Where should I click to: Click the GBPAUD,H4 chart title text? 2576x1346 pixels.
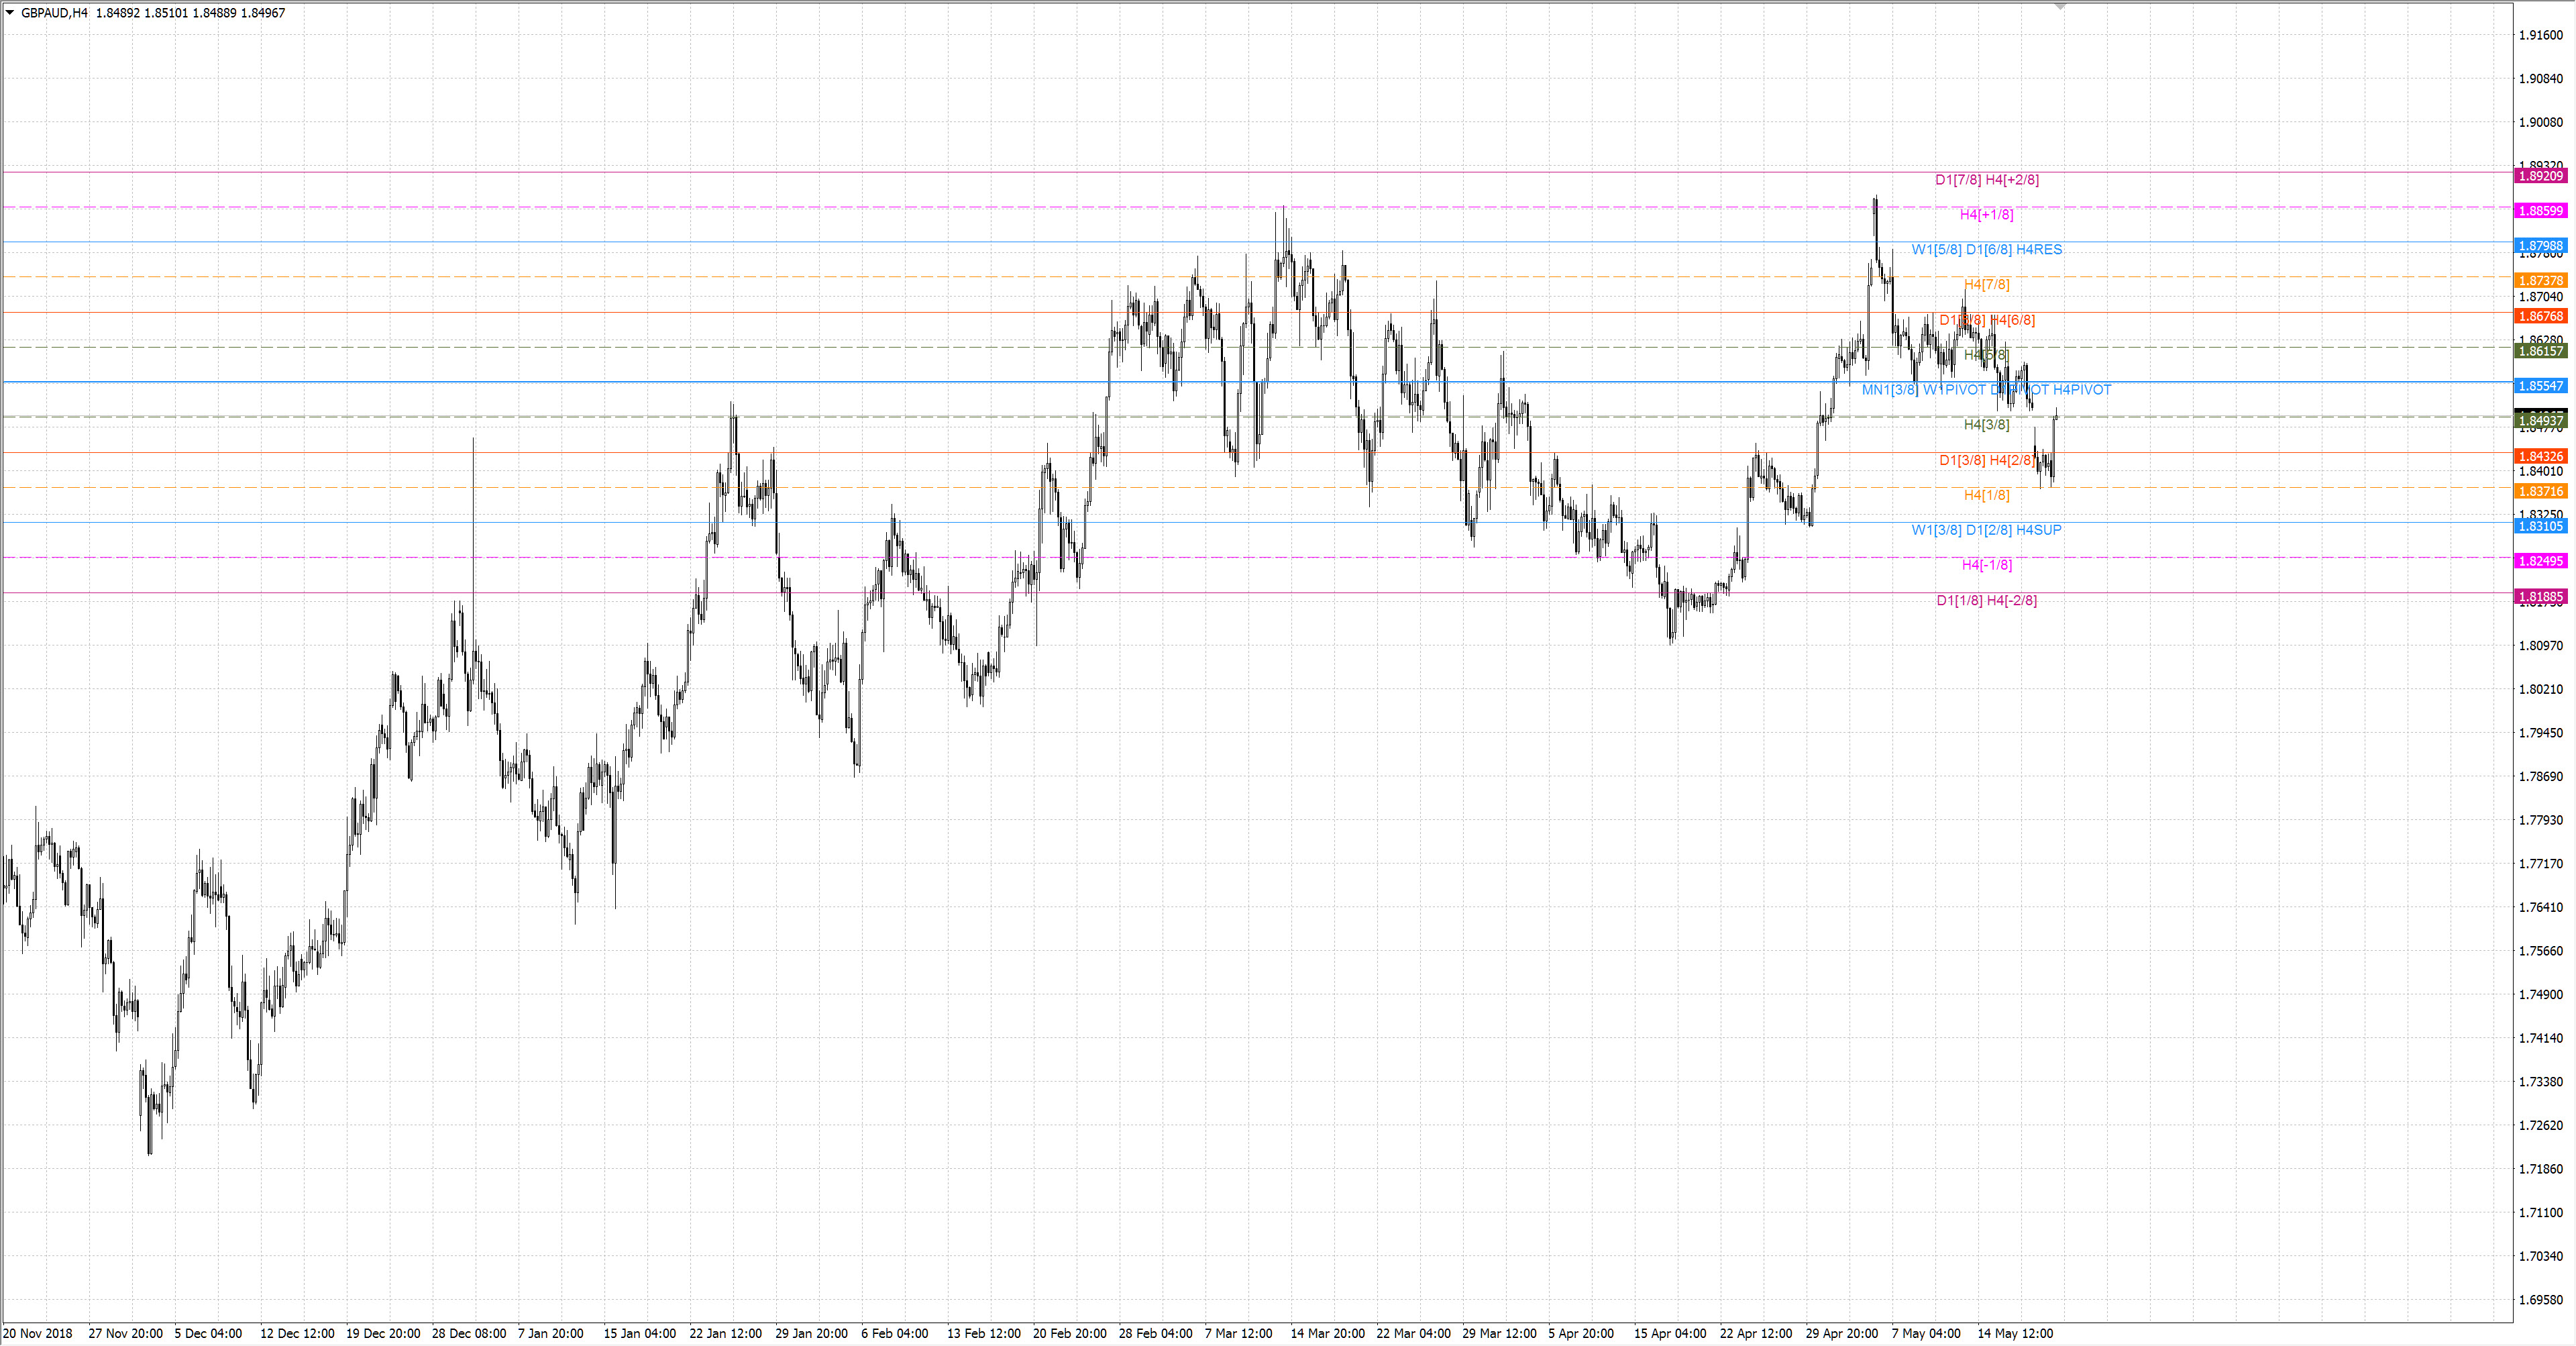pyautogui.click(x=54, y=13)
